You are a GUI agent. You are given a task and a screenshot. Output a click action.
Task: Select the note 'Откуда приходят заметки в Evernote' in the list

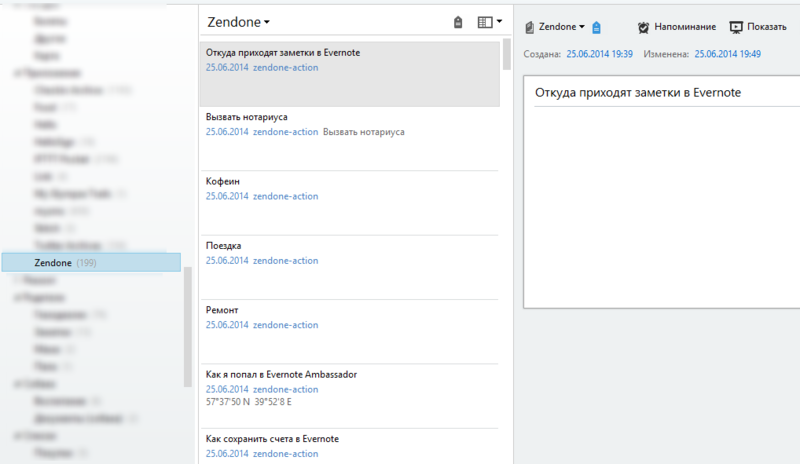(x=350, y=75)
